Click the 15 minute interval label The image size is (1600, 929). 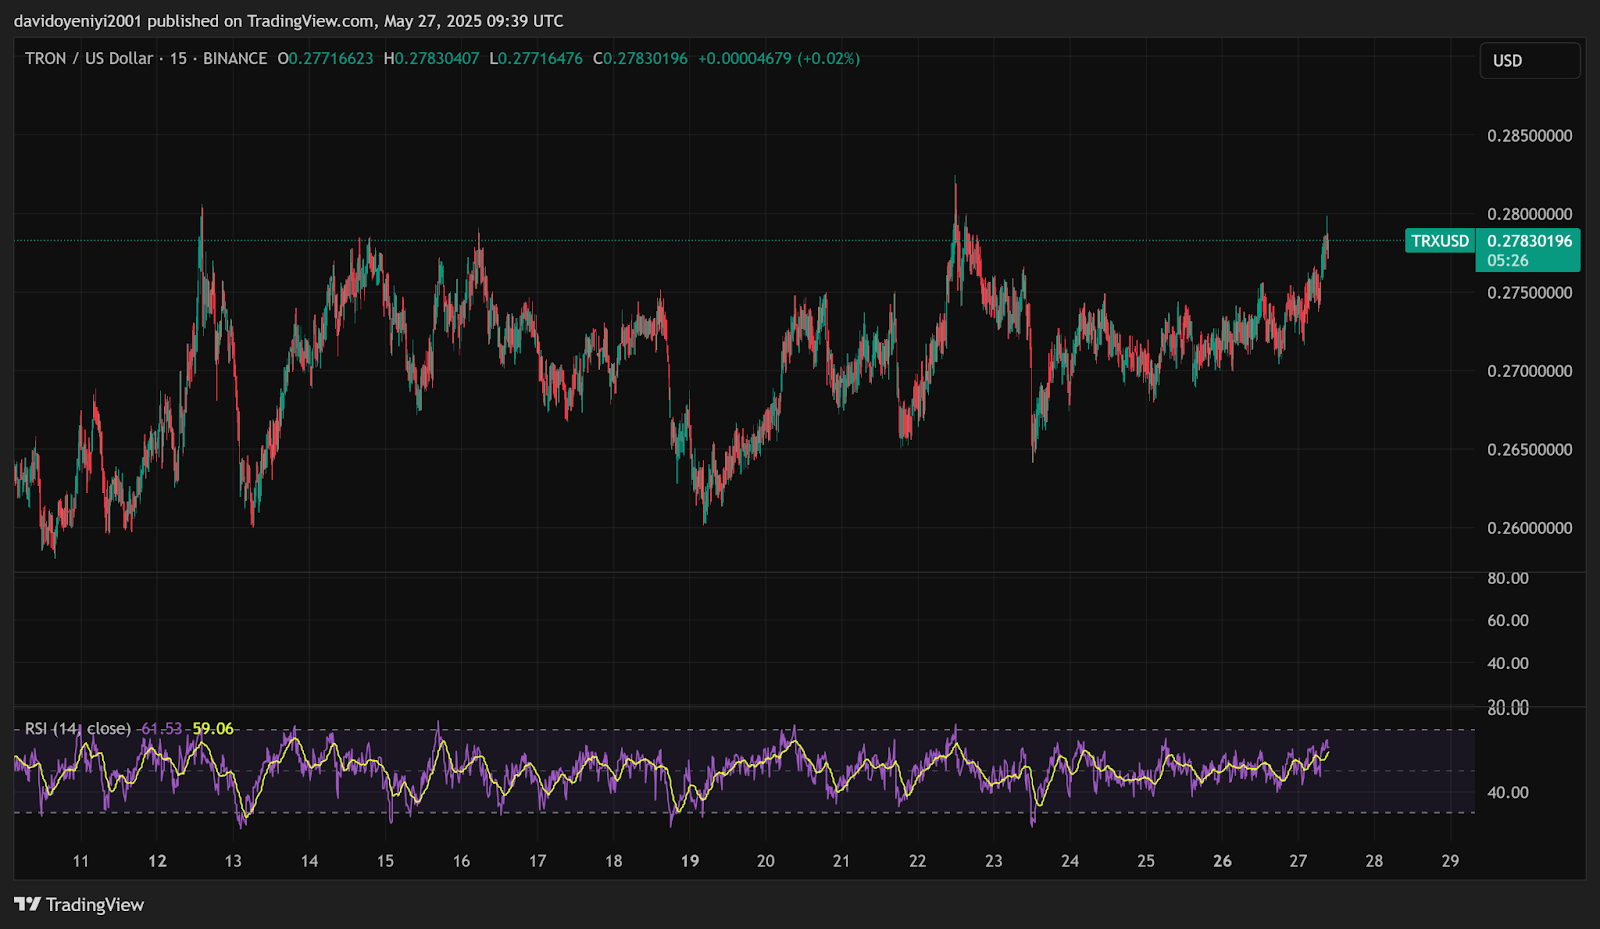[x=178, y=58]
